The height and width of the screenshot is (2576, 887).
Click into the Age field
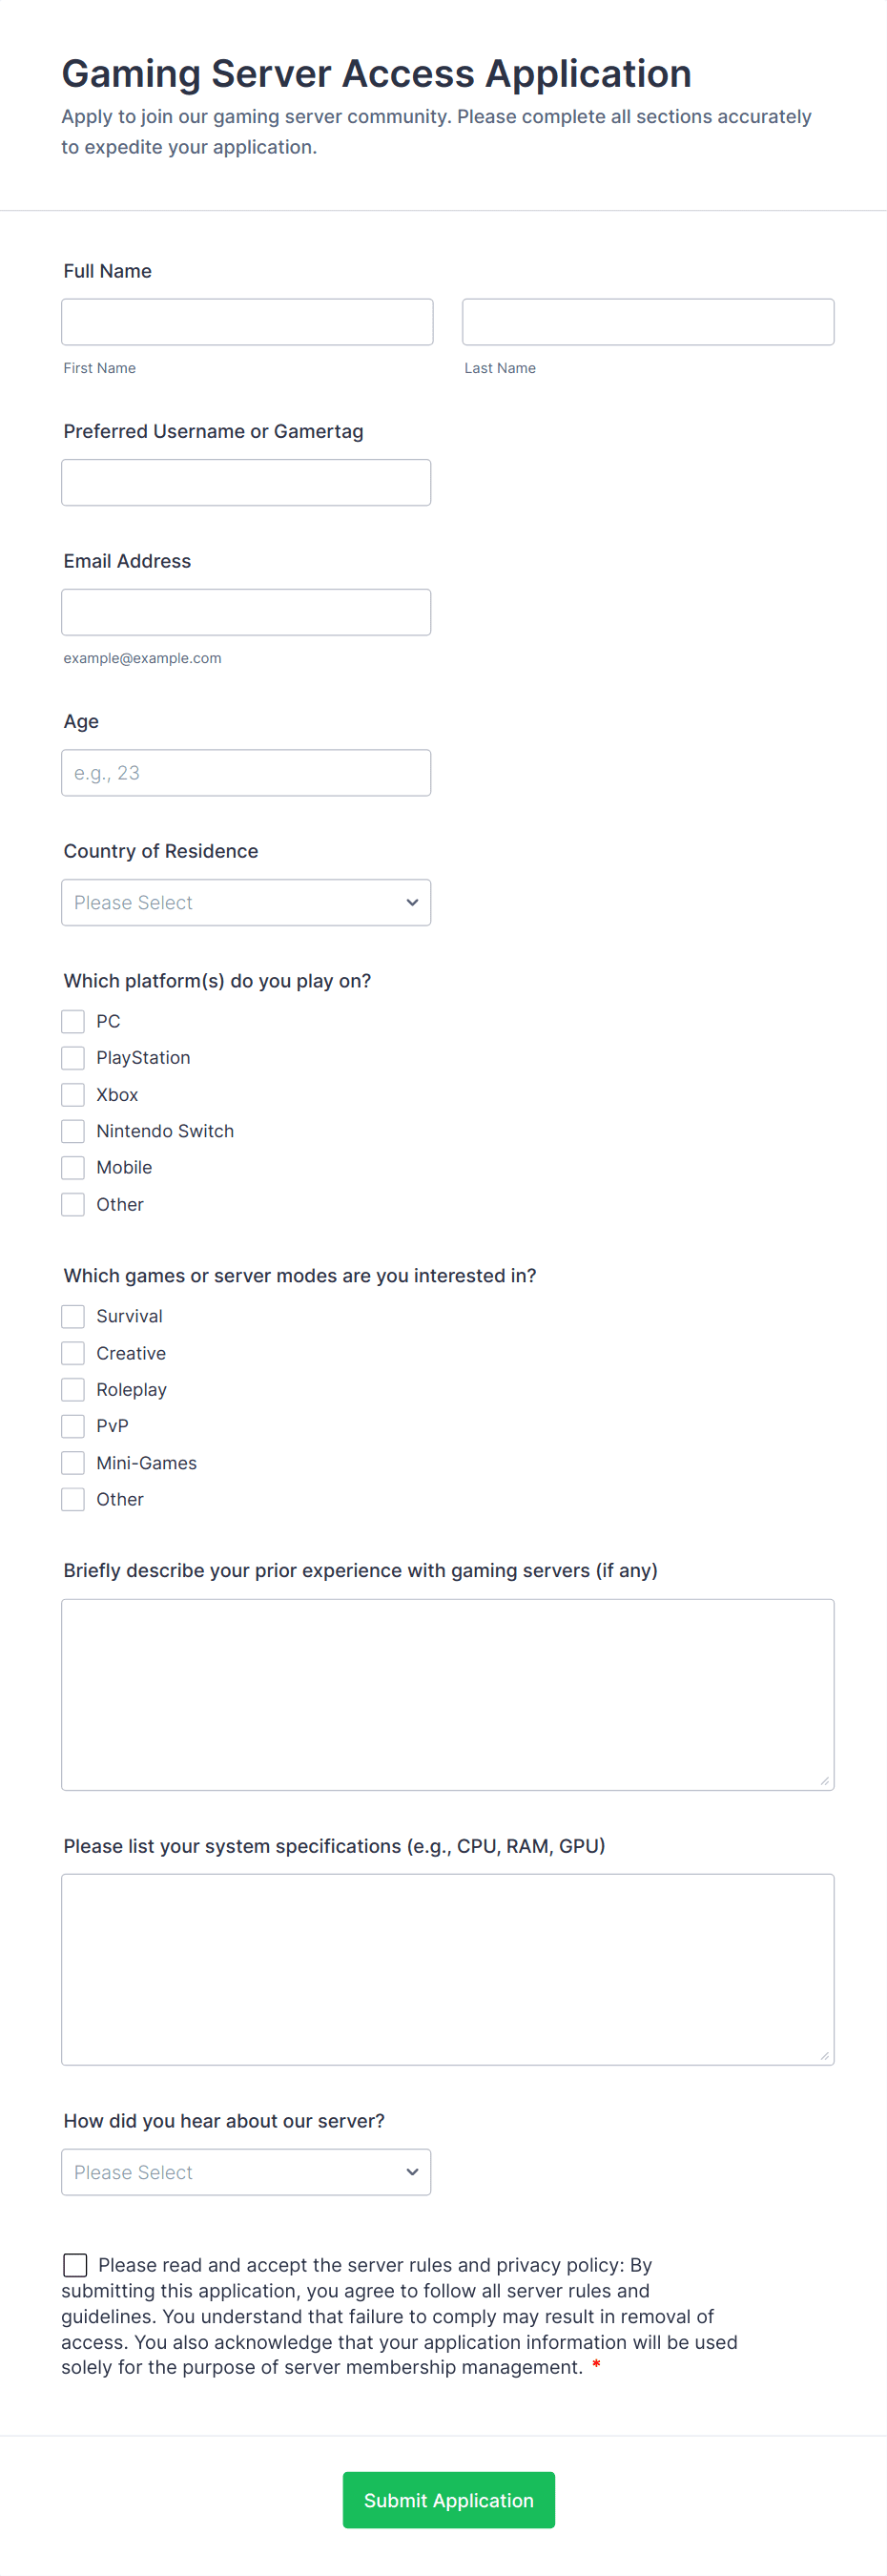tap(246, 773)
